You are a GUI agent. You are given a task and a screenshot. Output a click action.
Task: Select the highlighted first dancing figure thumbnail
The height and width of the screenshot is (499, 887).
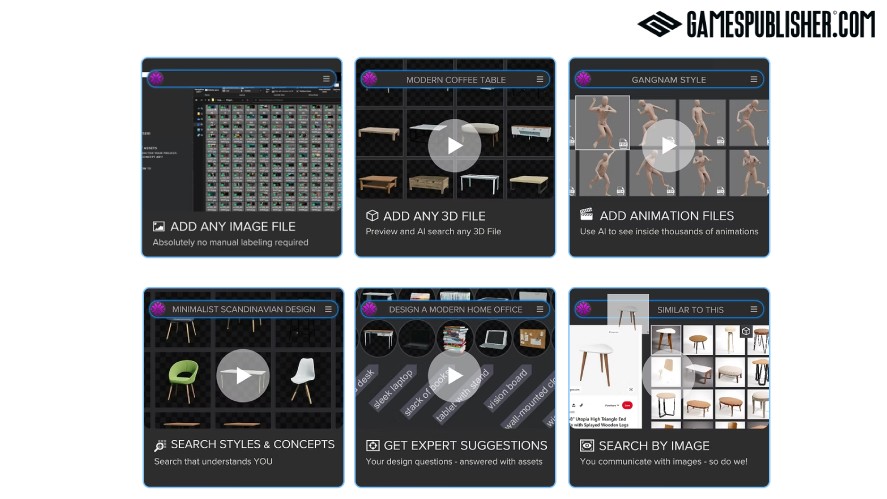tap(602, 122)
